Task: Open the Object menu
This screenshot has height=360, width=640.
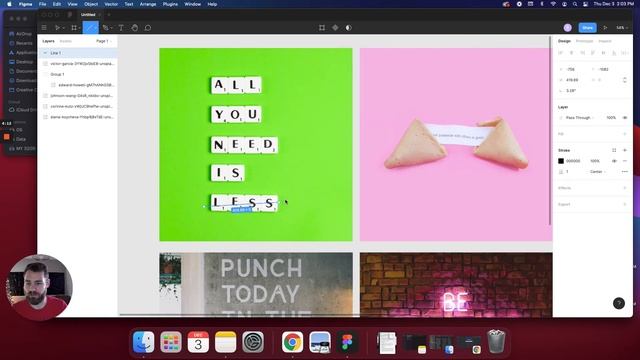Action: click(x=91, y=4)
